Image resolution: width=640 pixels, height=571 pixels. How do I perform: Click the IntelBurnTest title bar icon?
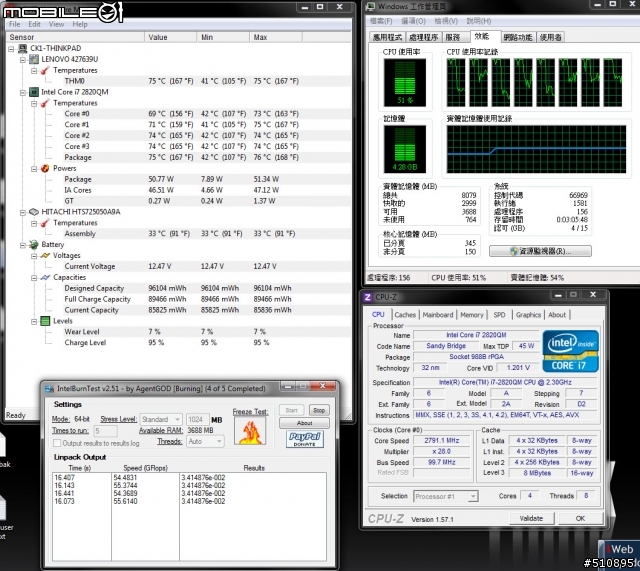pos(49,389)
